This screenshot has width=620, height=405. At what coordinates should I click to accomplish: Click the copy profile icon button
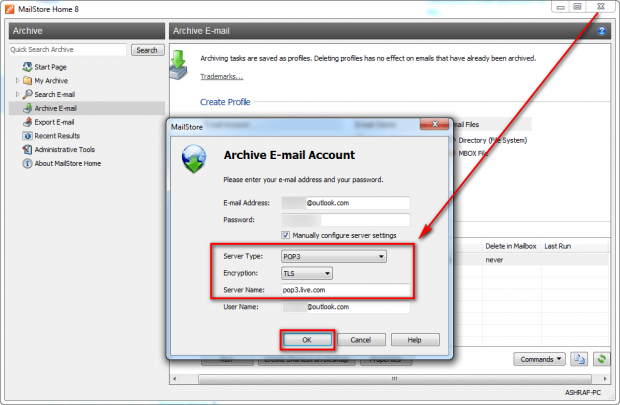(x=579, y=359)
